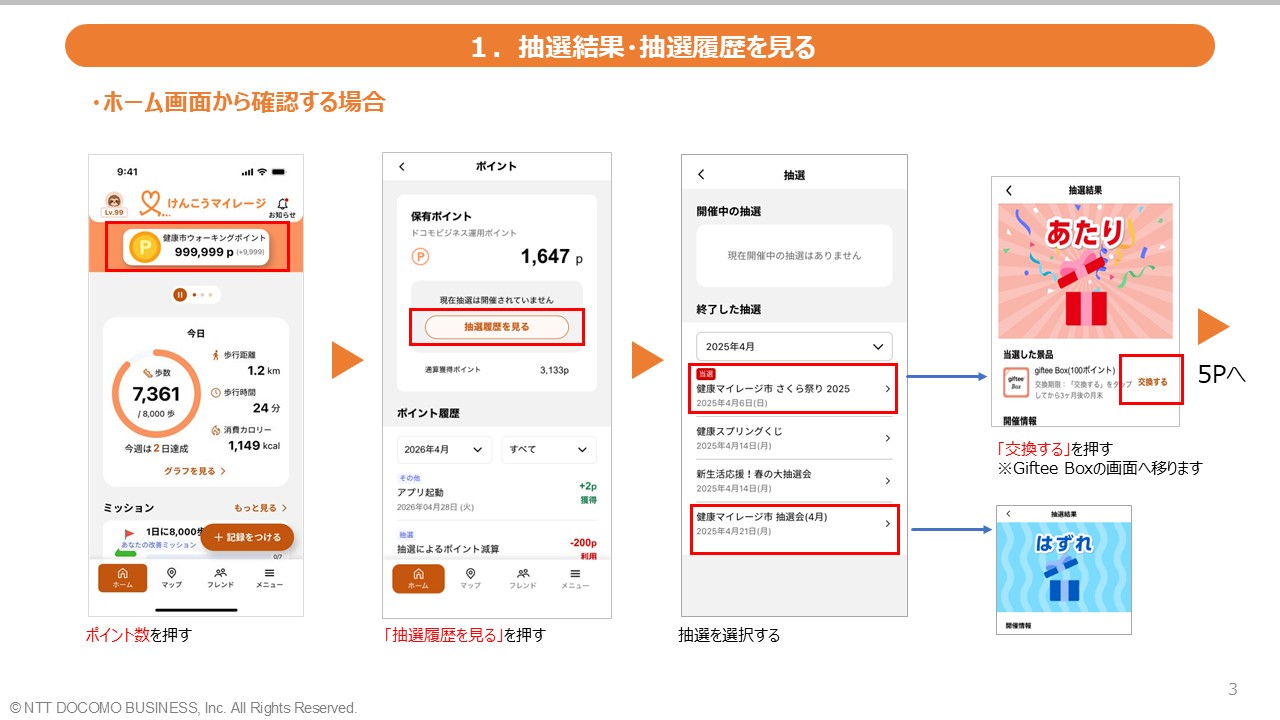This screenshot has width=1280, height=720.
Task: Click the red flag icon on the mission card
Action: click(129, 533)
